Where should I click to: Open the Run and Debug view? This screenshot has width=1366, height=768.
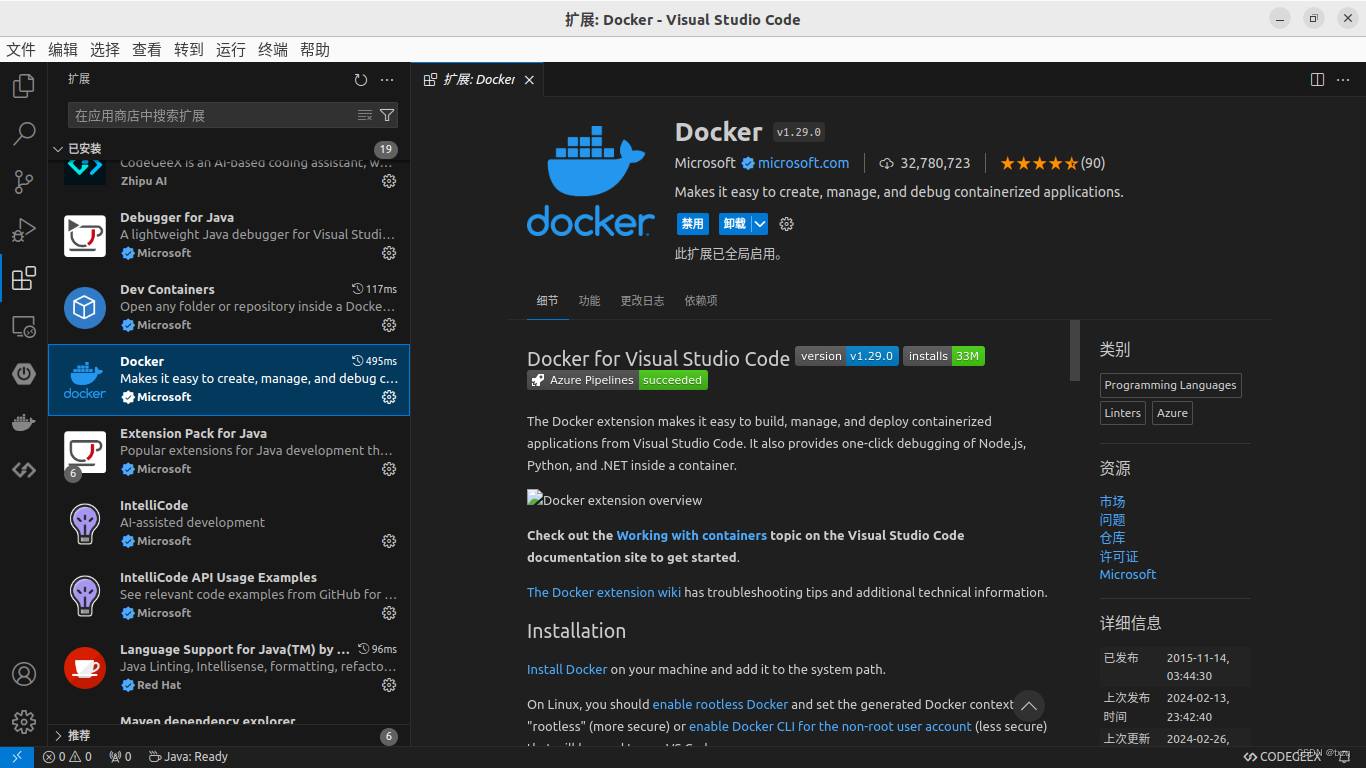click(24, 229)
